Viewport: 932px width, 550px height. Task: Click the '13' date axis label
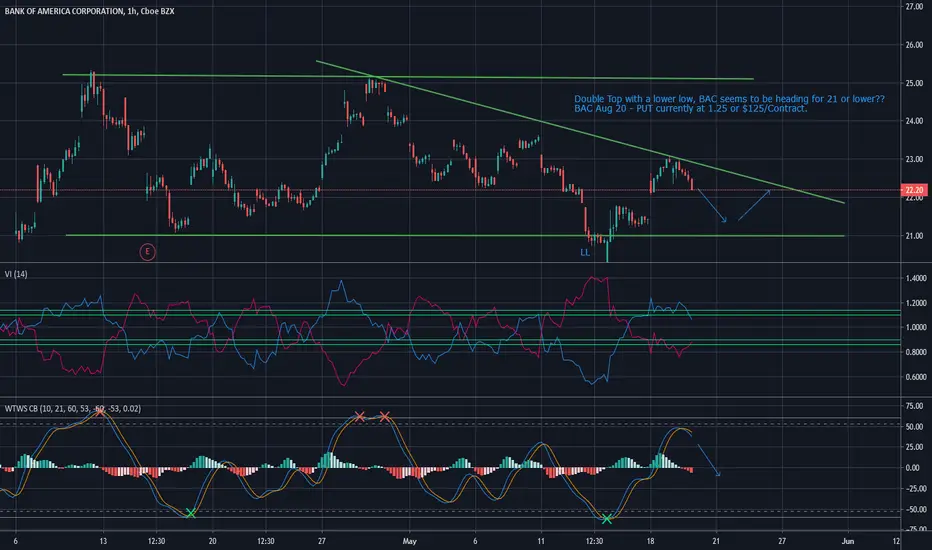(103, 541)
